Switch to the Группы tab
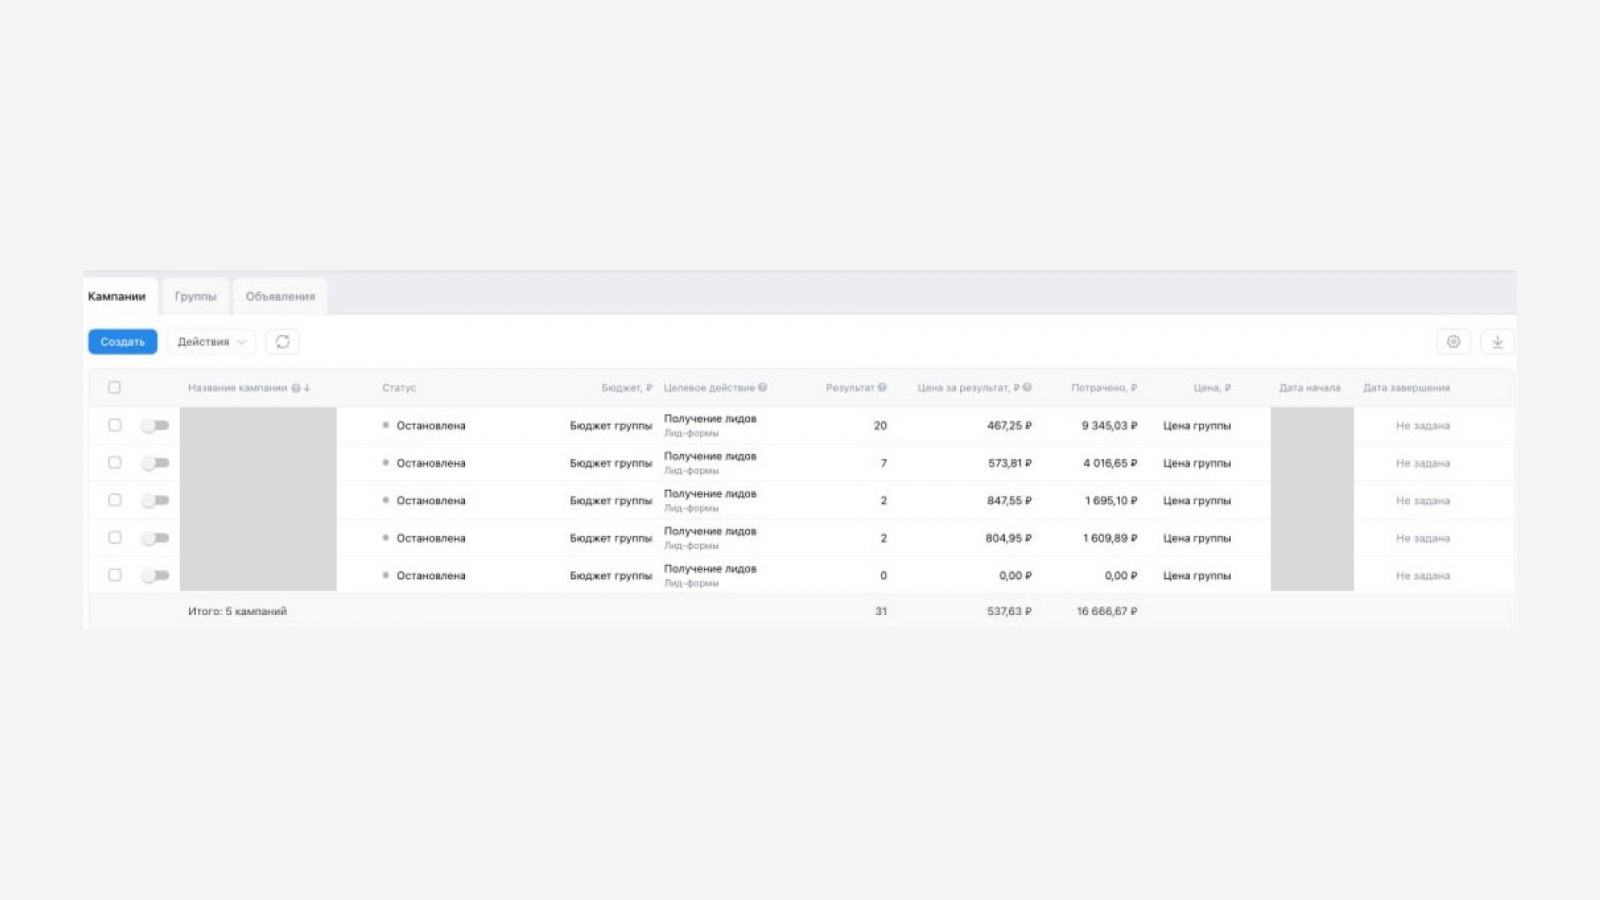The width and height of the screenshot is (1600, 900). (x=195, y=296)
